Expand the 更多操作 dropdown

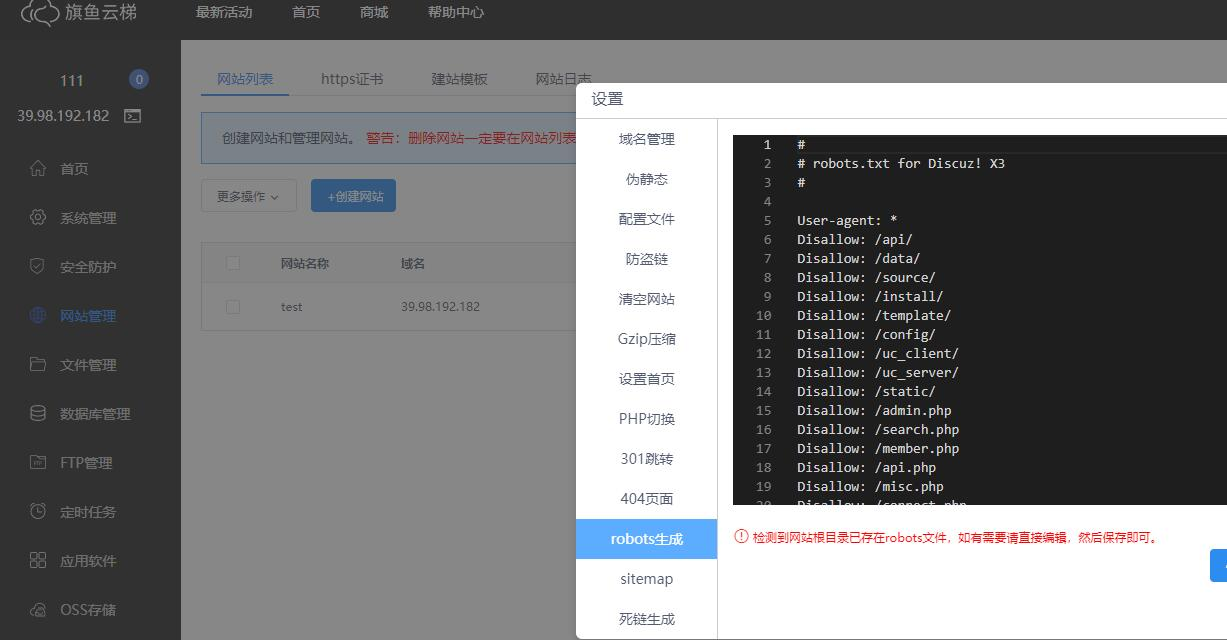coord(248,197)
